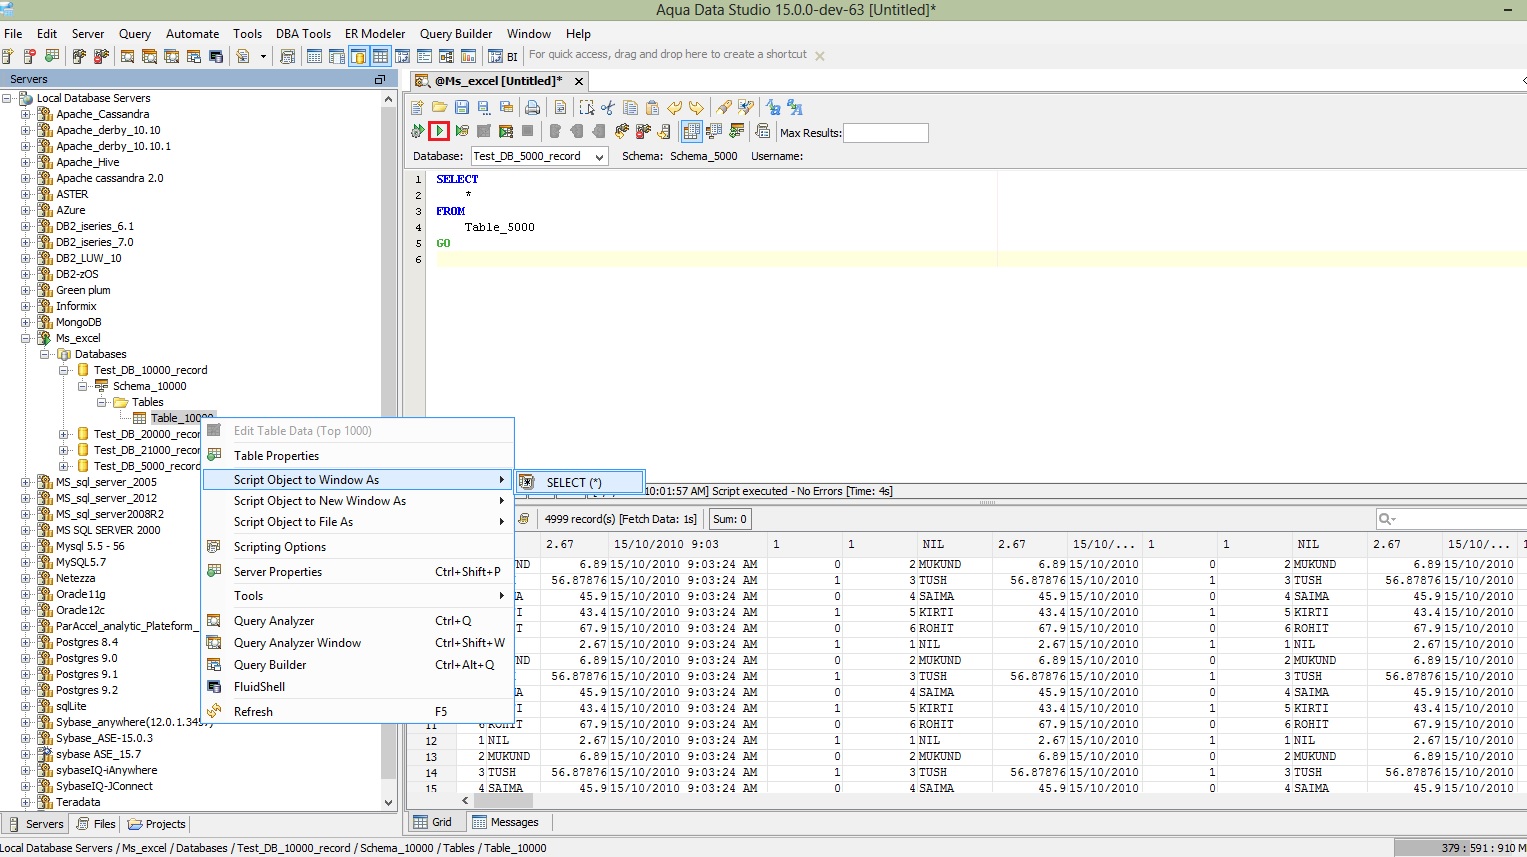Click the Cut scissors icon
The height and width of the screenshot is (857, 1527).
click(608, 107)
